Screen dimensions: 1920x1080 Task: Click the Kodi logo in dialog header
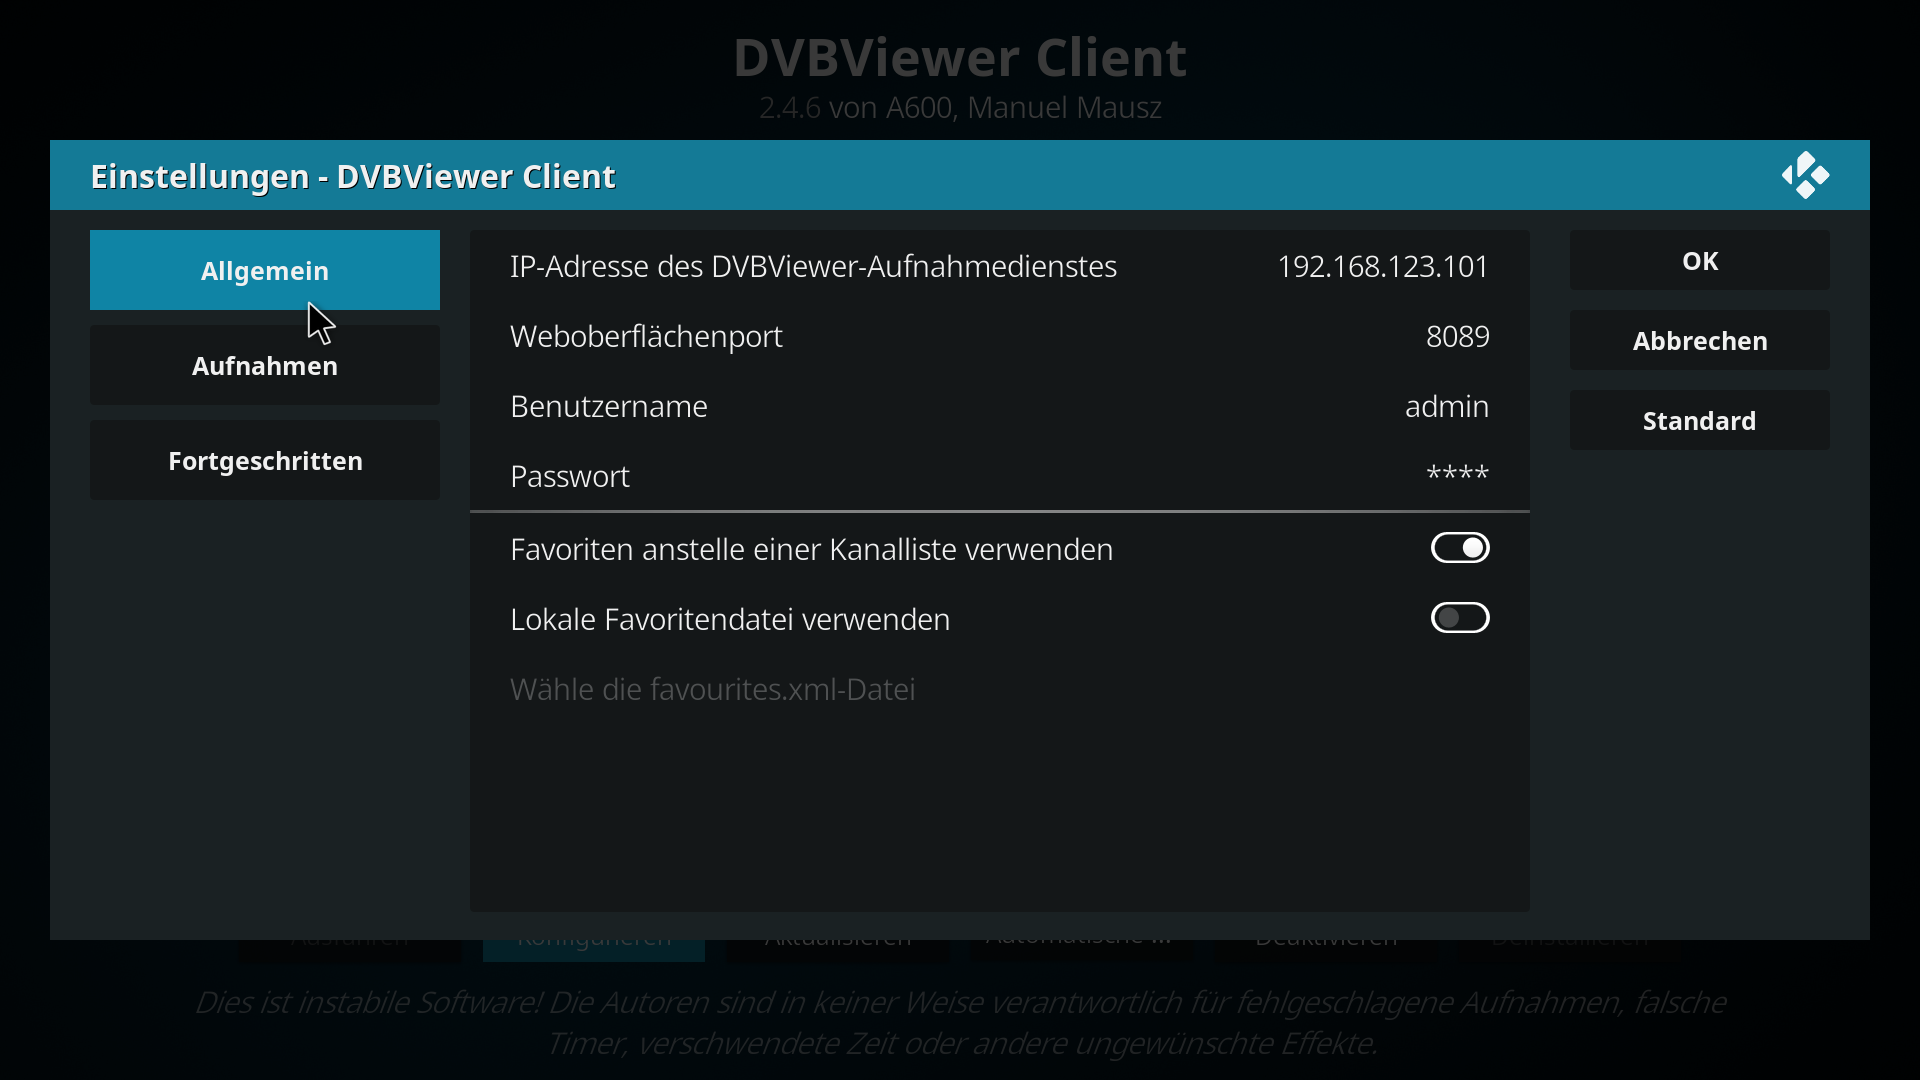(1805, 175)
